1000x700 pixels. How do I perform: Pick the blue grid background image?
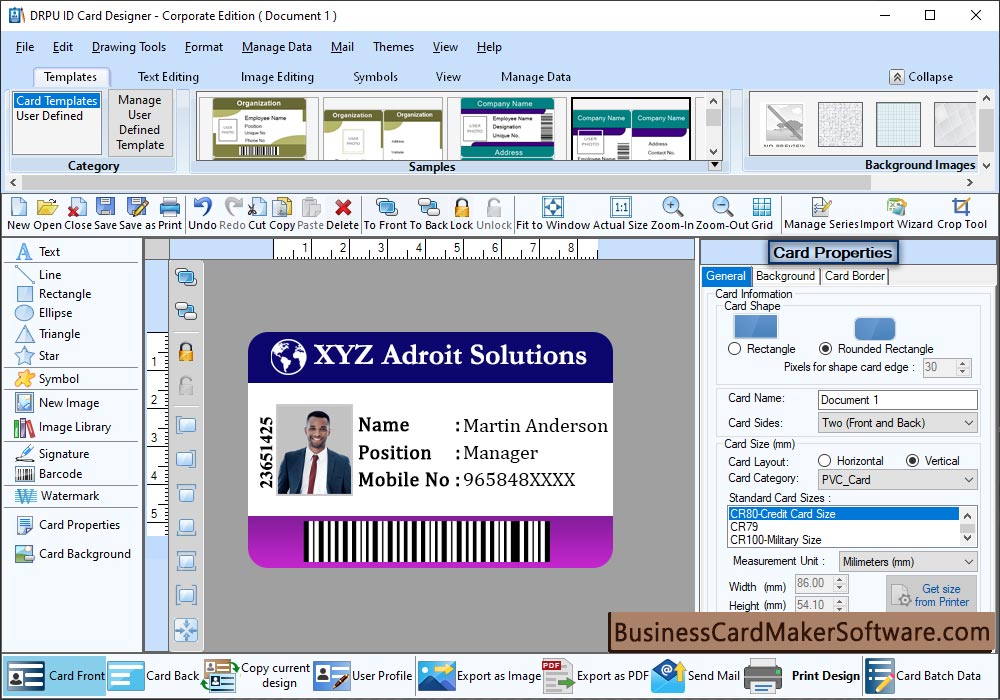point(899,124)
